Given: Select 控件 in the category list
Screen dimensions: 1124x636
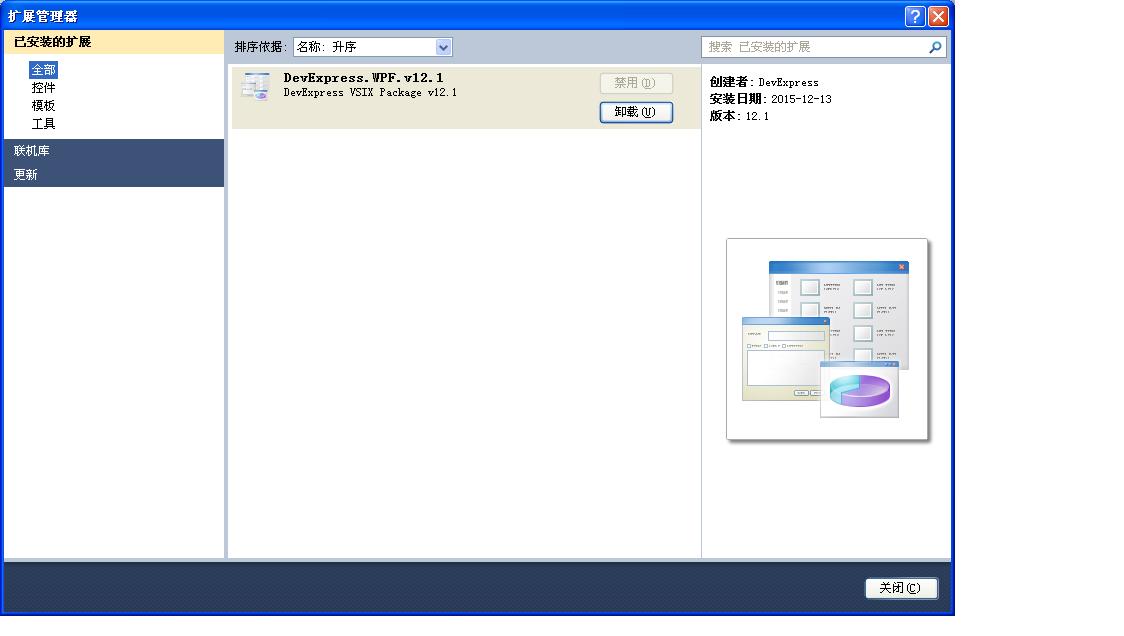Looking at the screenshot, I should [43, 87].
